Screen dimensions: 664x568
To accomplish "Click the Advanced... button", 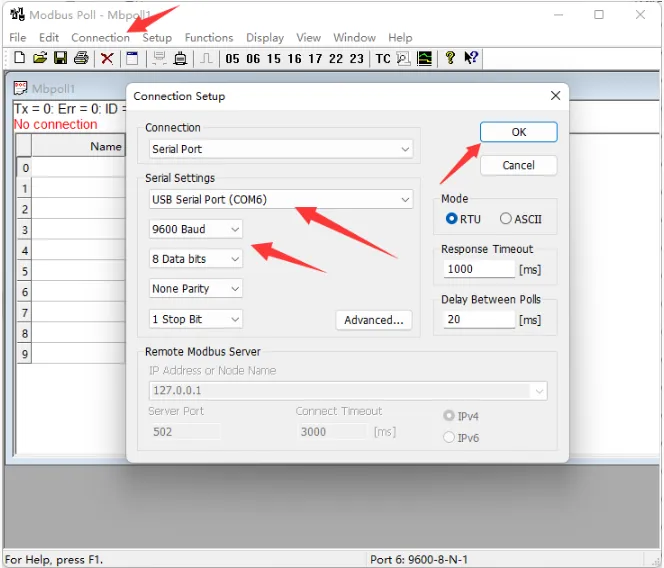I will [374, 320].
